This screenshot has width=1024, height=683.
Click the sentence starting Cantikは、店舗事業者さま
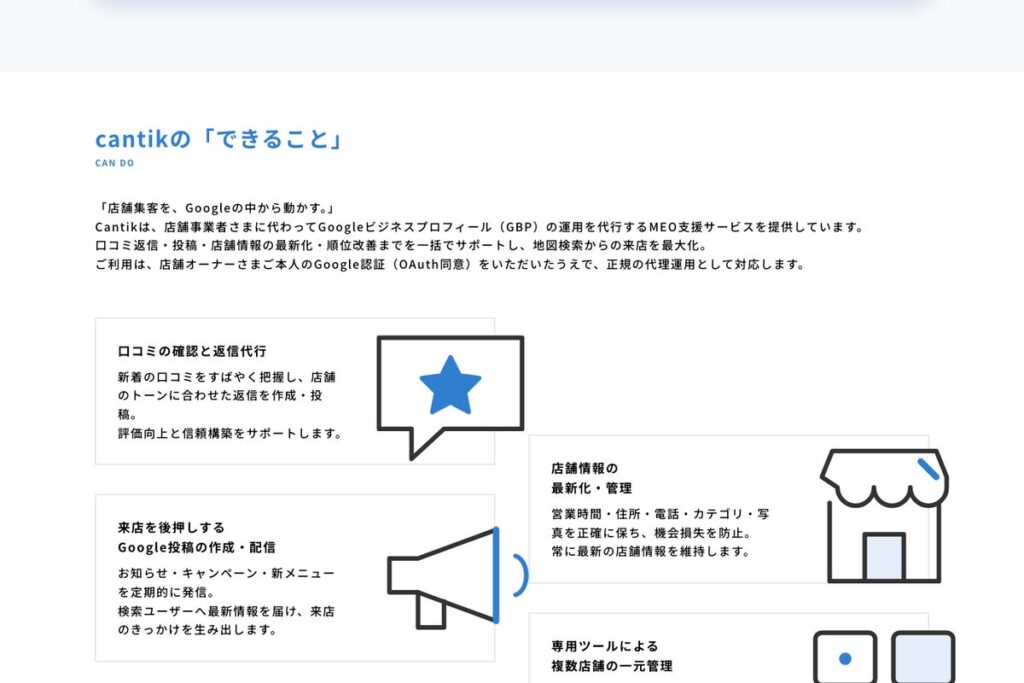pyautogui.click(x=480, y=227)
